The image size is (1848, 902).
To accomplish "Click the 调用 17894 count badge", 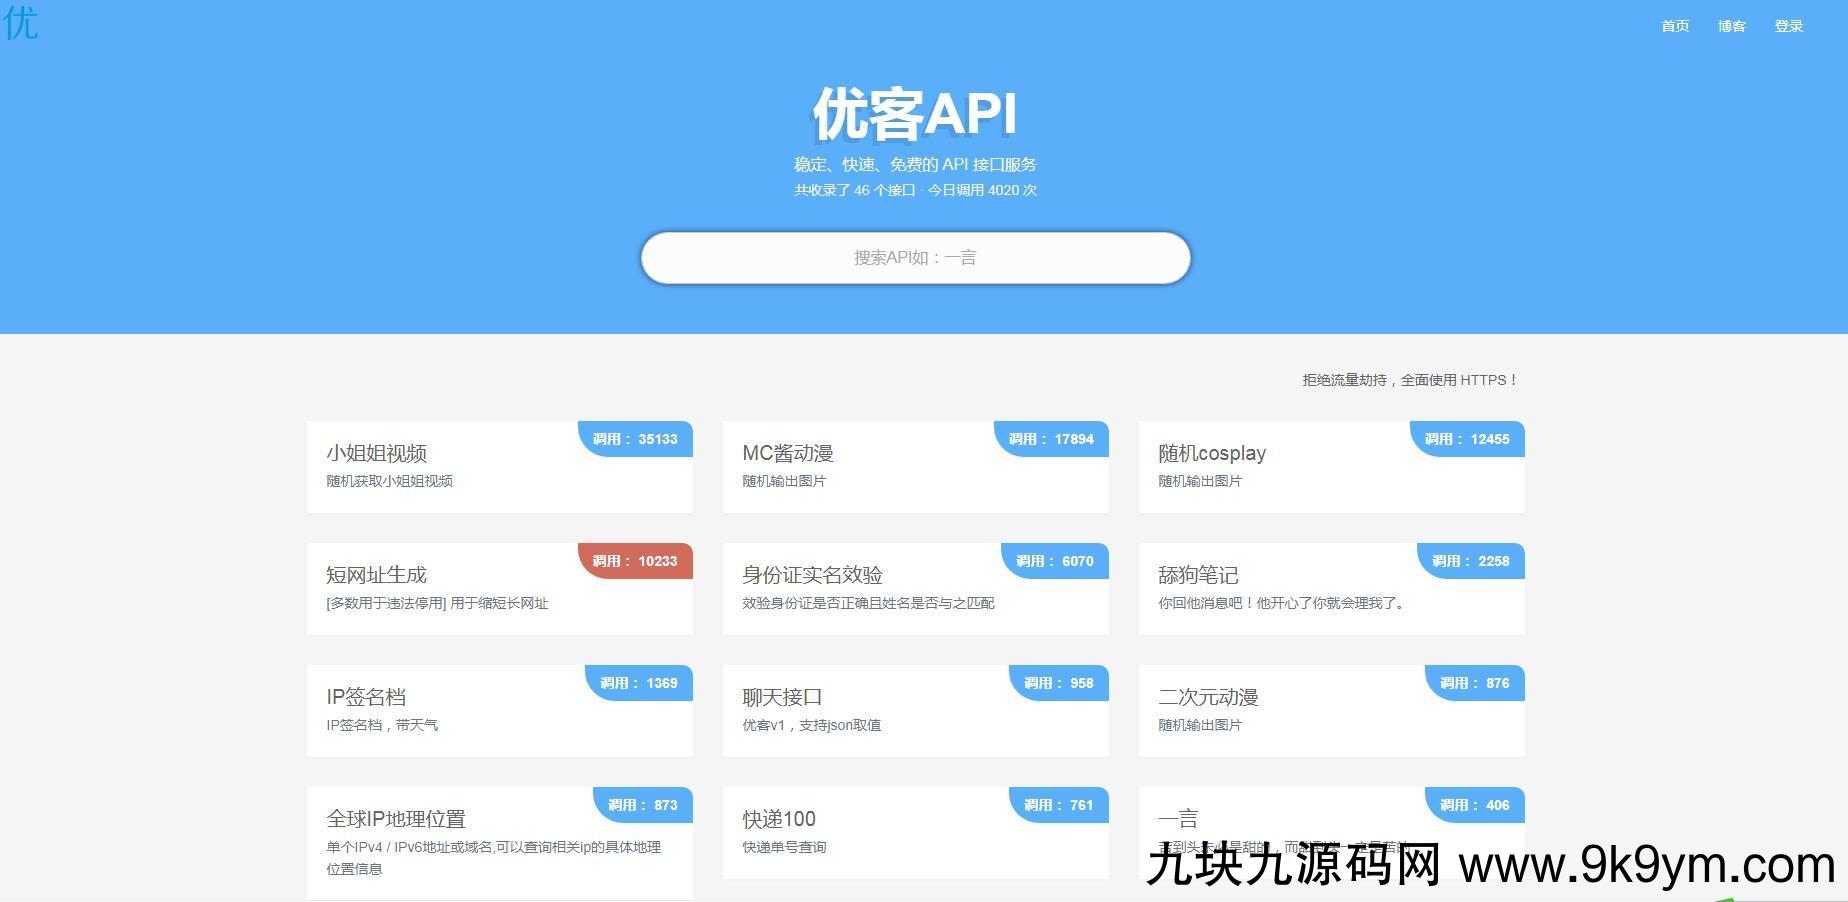I will (1052, 439).
